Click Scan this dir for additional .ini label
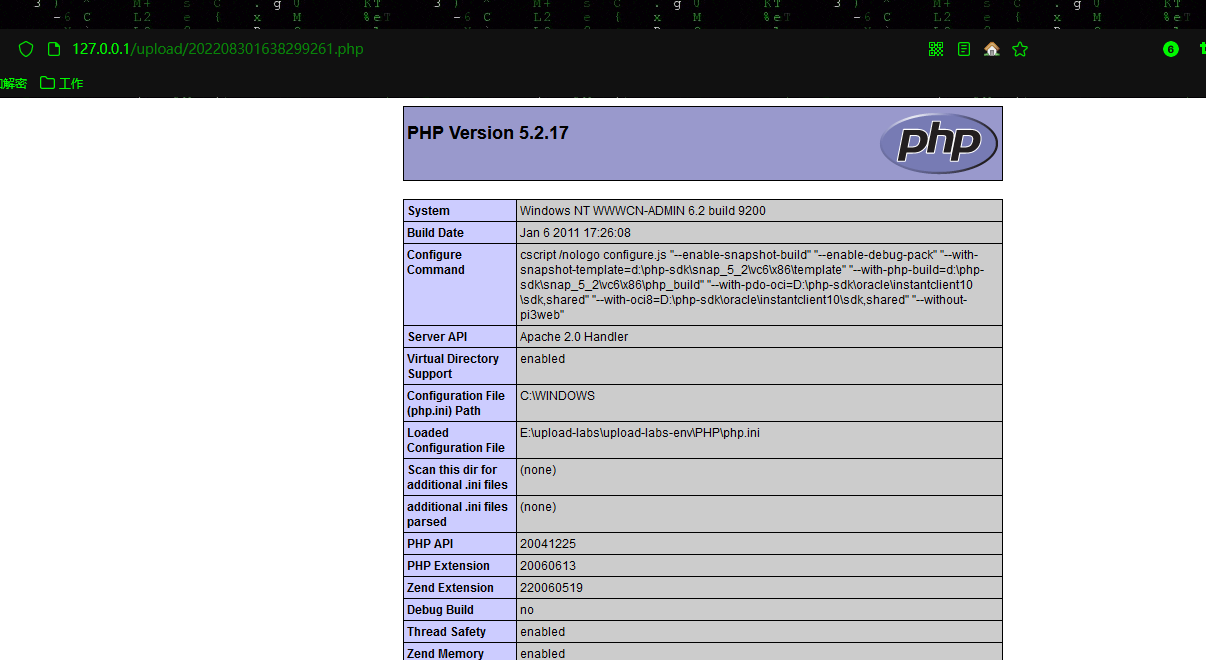 click(457, 477)
